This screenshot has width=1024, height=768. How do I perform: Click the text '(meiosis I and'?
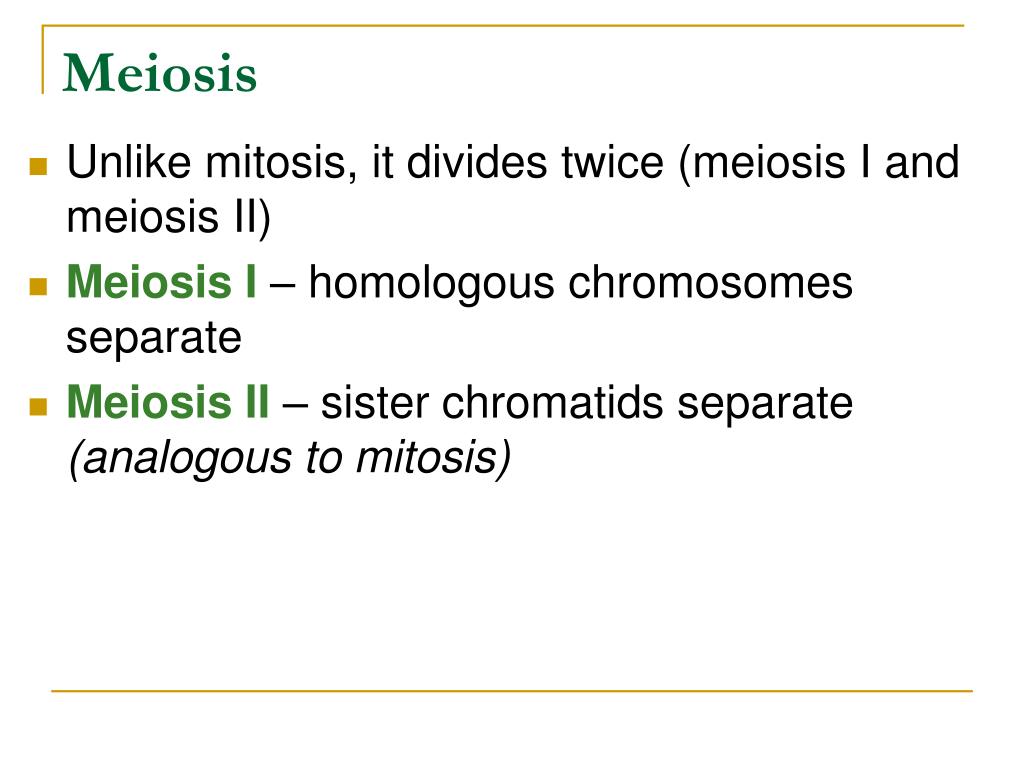click(x=819, y=163)
